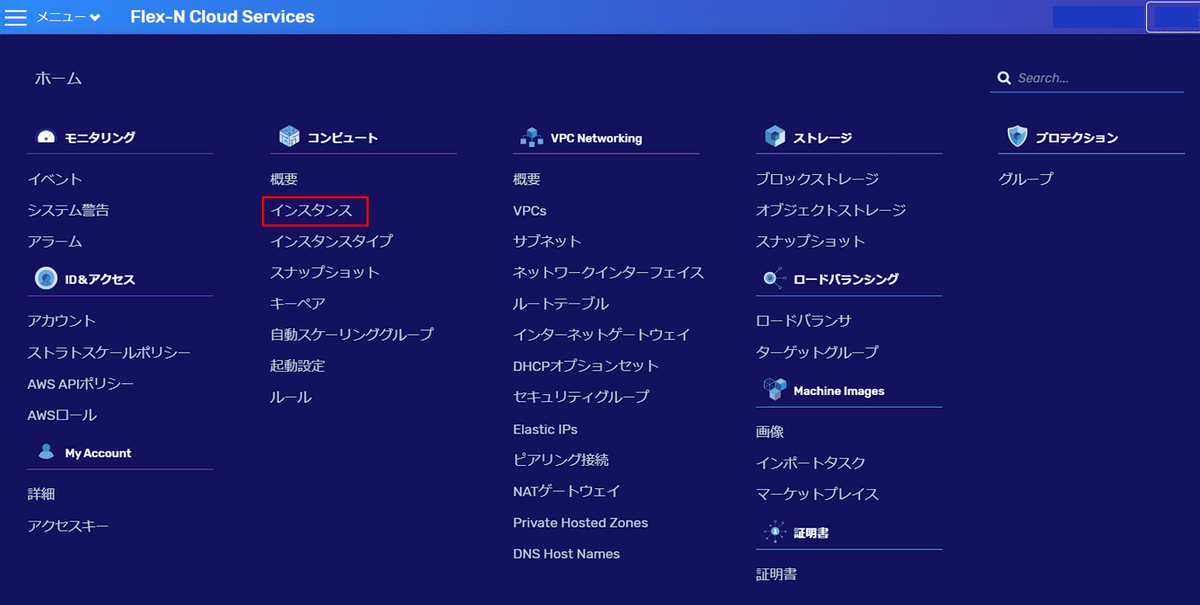The image size is (1200, 605).
Task: Open ネットワークインターフェイス
Action: point(609,272)
